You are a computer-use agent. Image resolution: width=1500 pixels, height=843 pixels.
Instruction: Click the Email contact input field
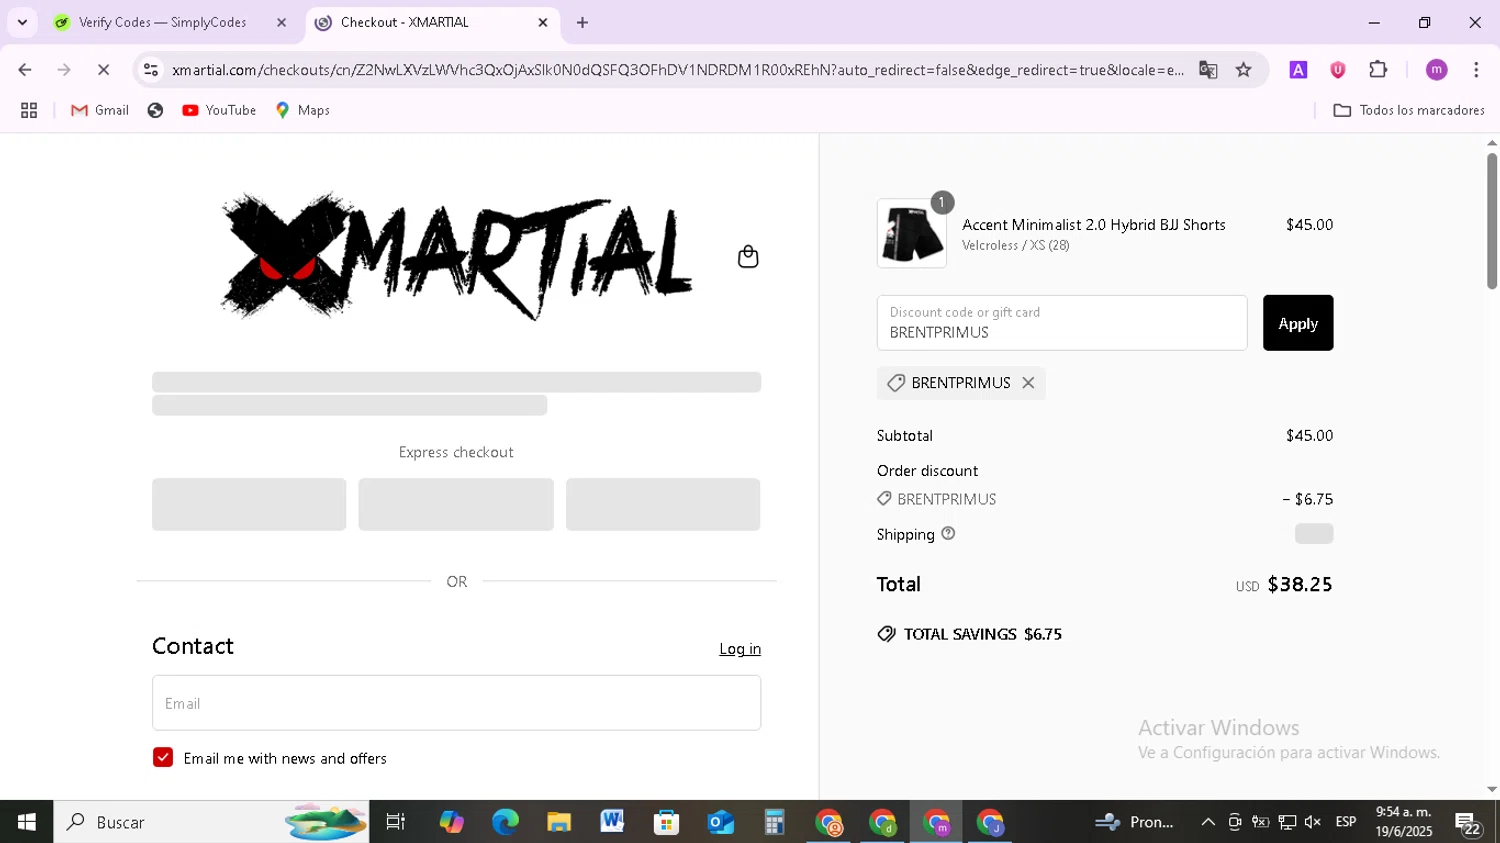coord(456,703)
